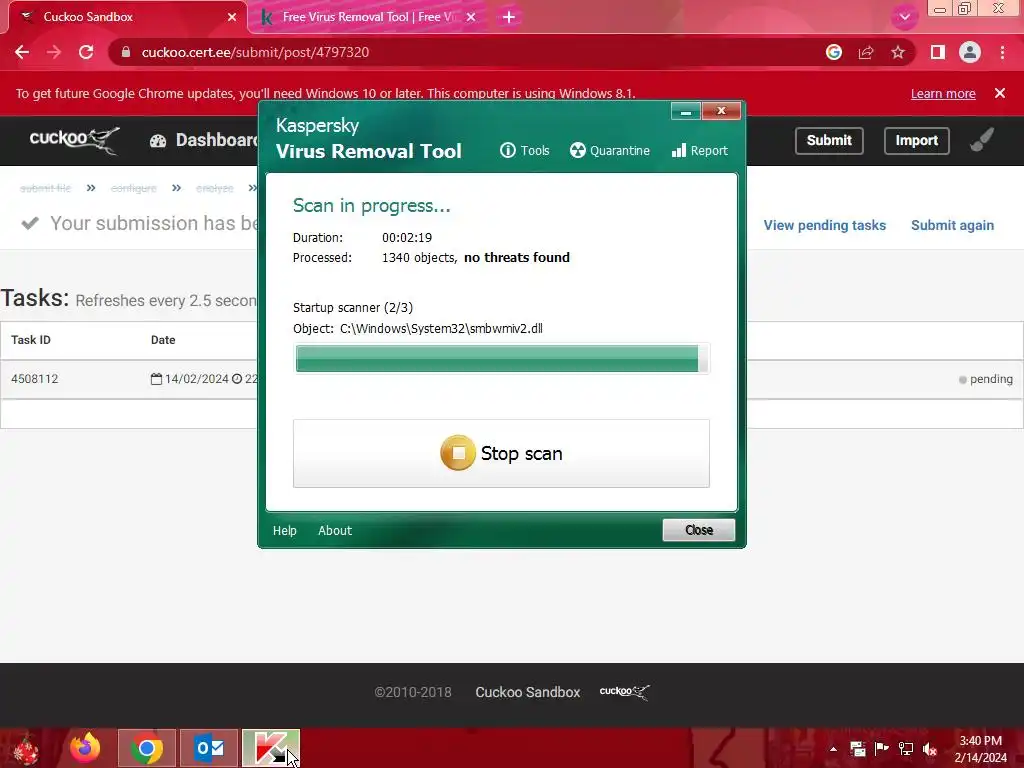Show hidden system tray icons arrow
Viewport: 1024px width, 768px height.
833,749
